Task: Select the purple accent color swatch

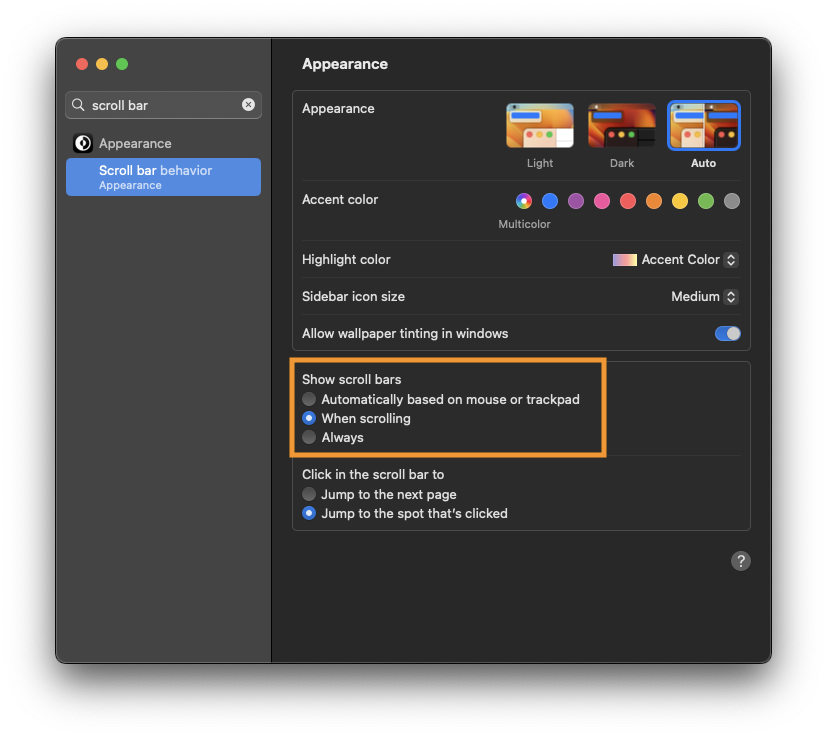Action: click(576, 201)
